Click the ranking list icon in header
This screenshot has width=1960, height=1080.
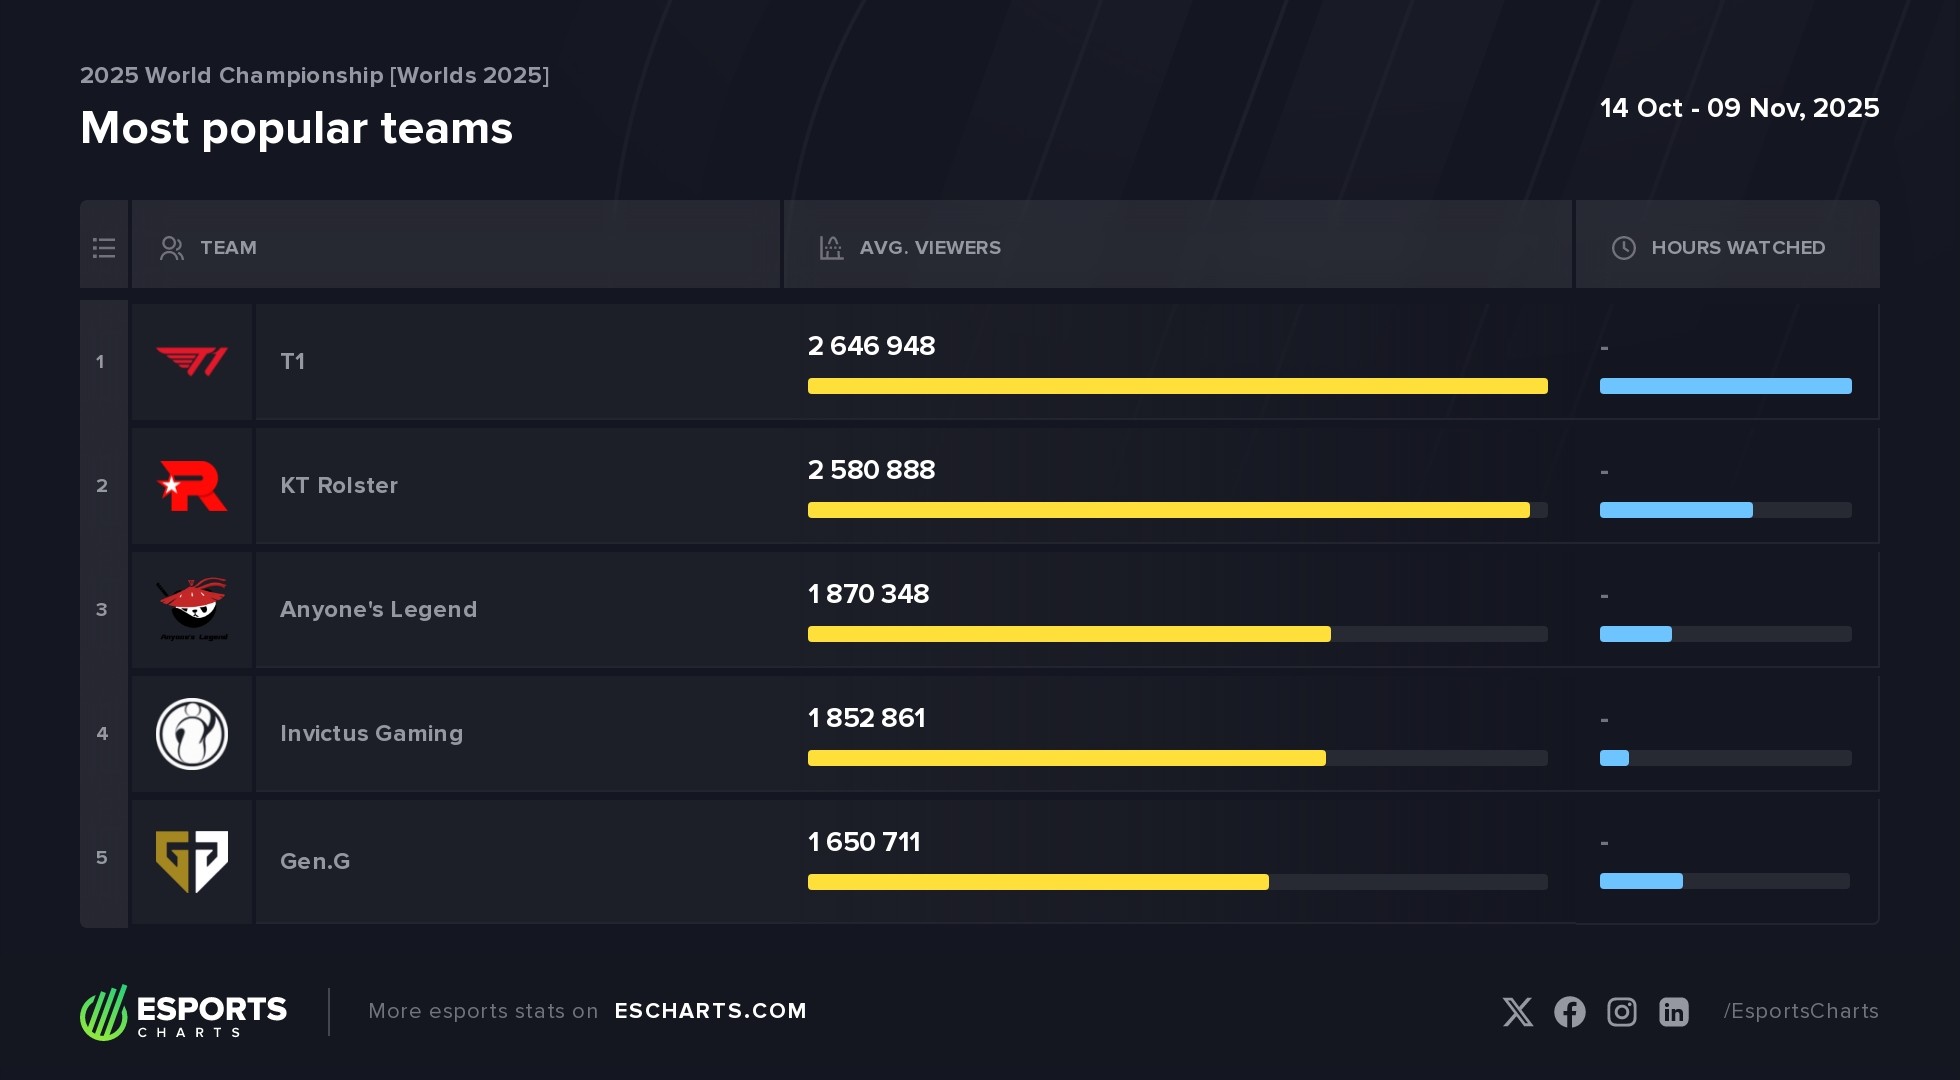[104, 247]
